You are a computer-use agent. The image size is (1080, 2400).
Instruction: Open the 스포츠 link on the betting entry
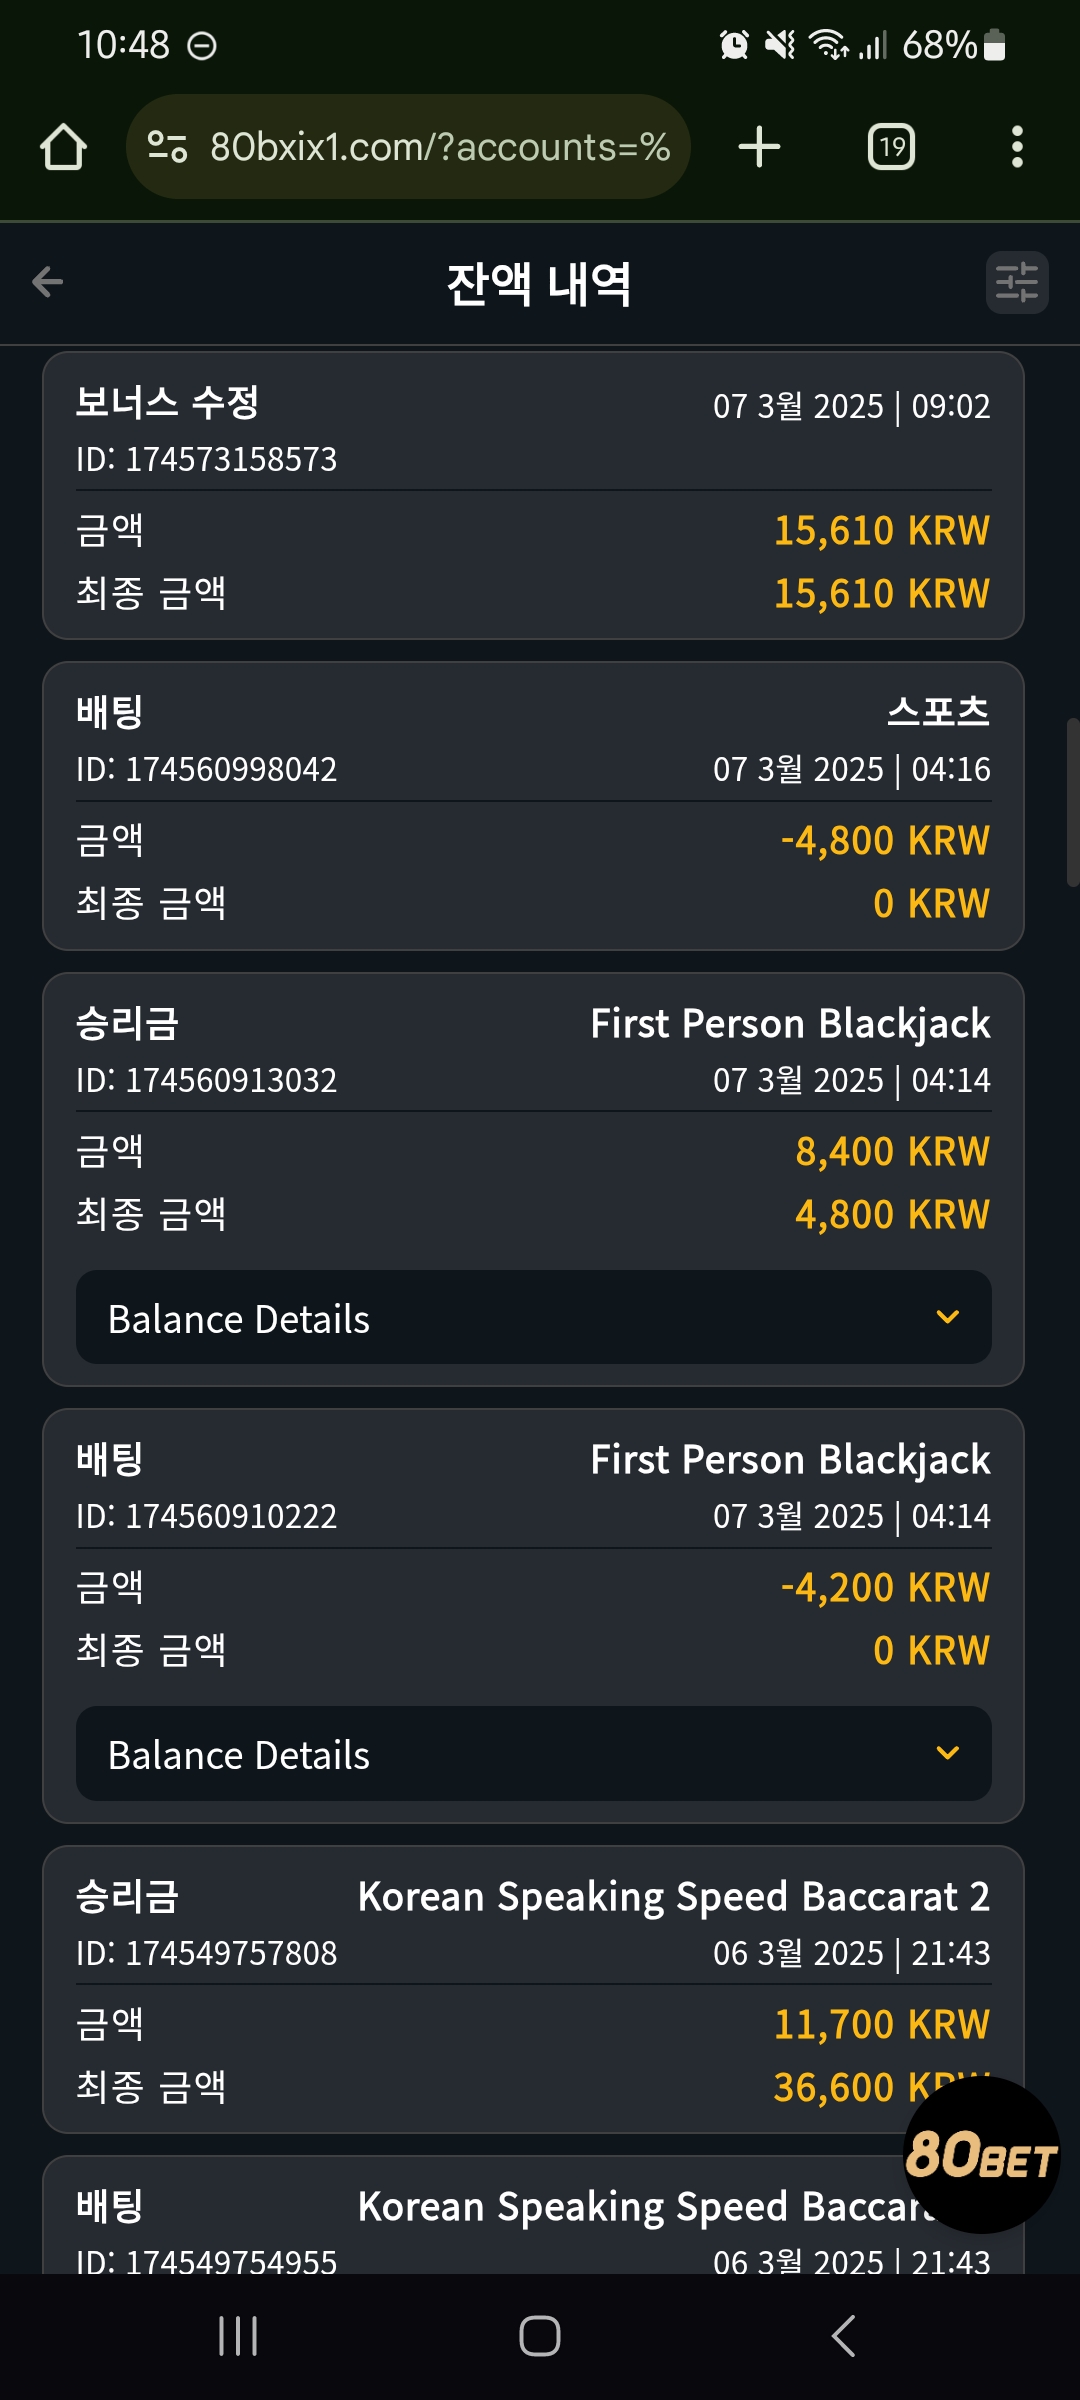tap(938, 711)
